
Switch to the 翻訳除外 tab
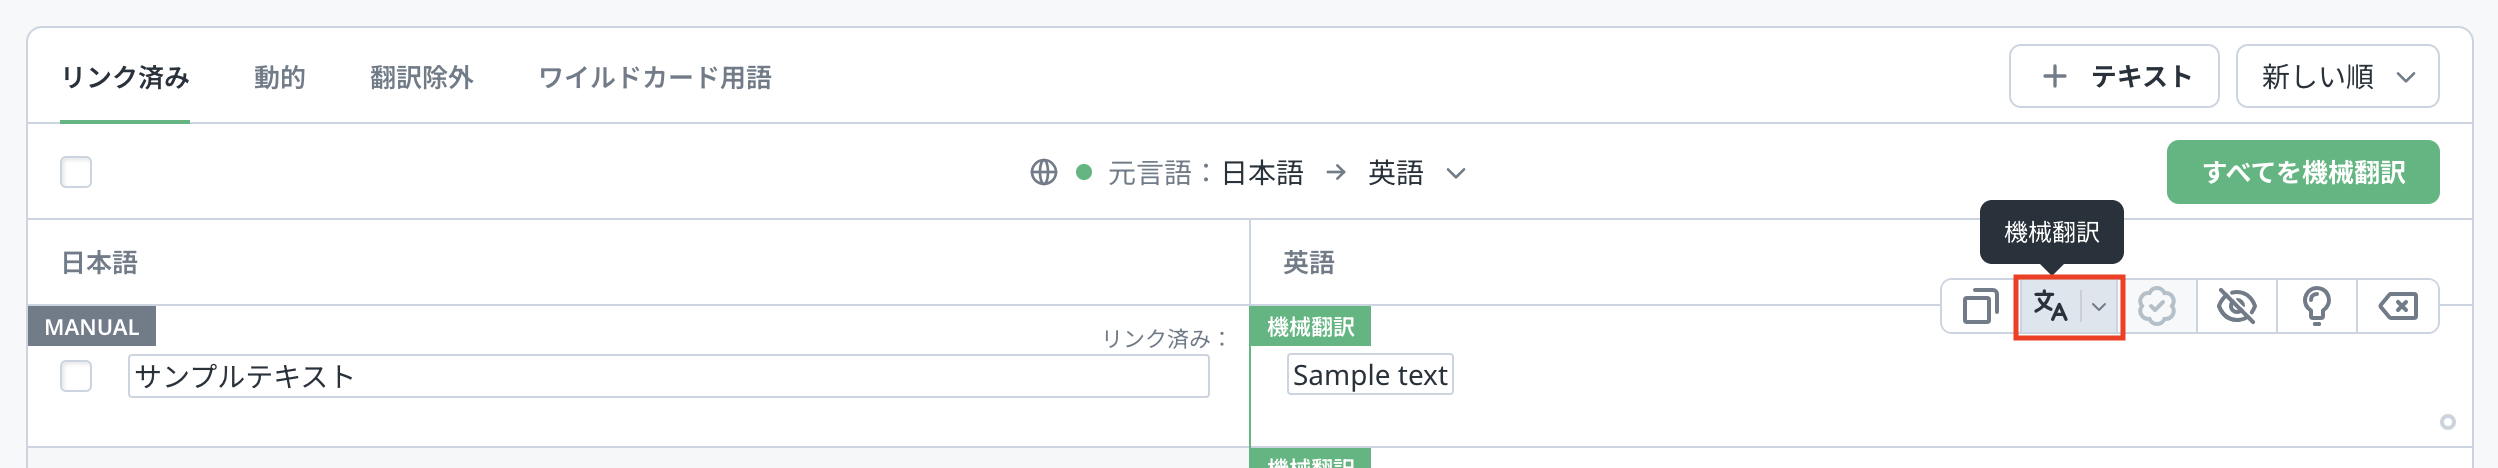421,77
